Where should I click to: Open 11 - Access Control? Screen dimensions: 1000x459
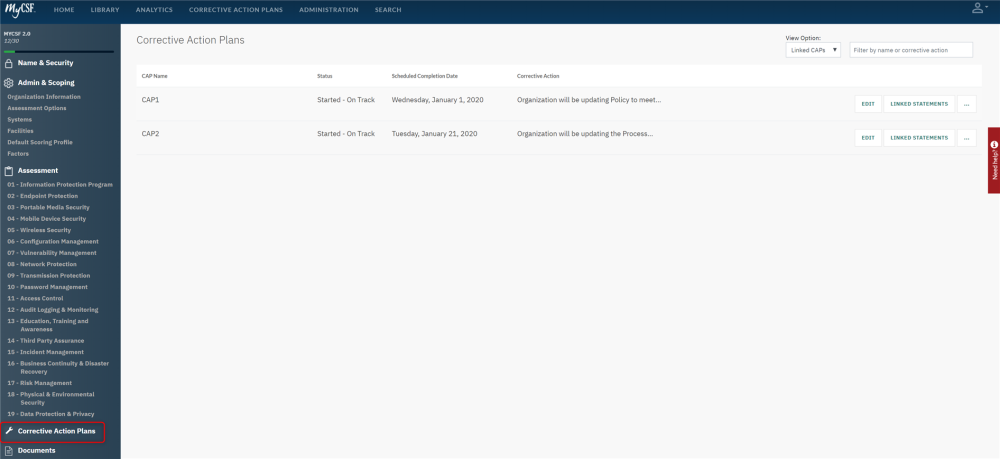pos(36,298)
